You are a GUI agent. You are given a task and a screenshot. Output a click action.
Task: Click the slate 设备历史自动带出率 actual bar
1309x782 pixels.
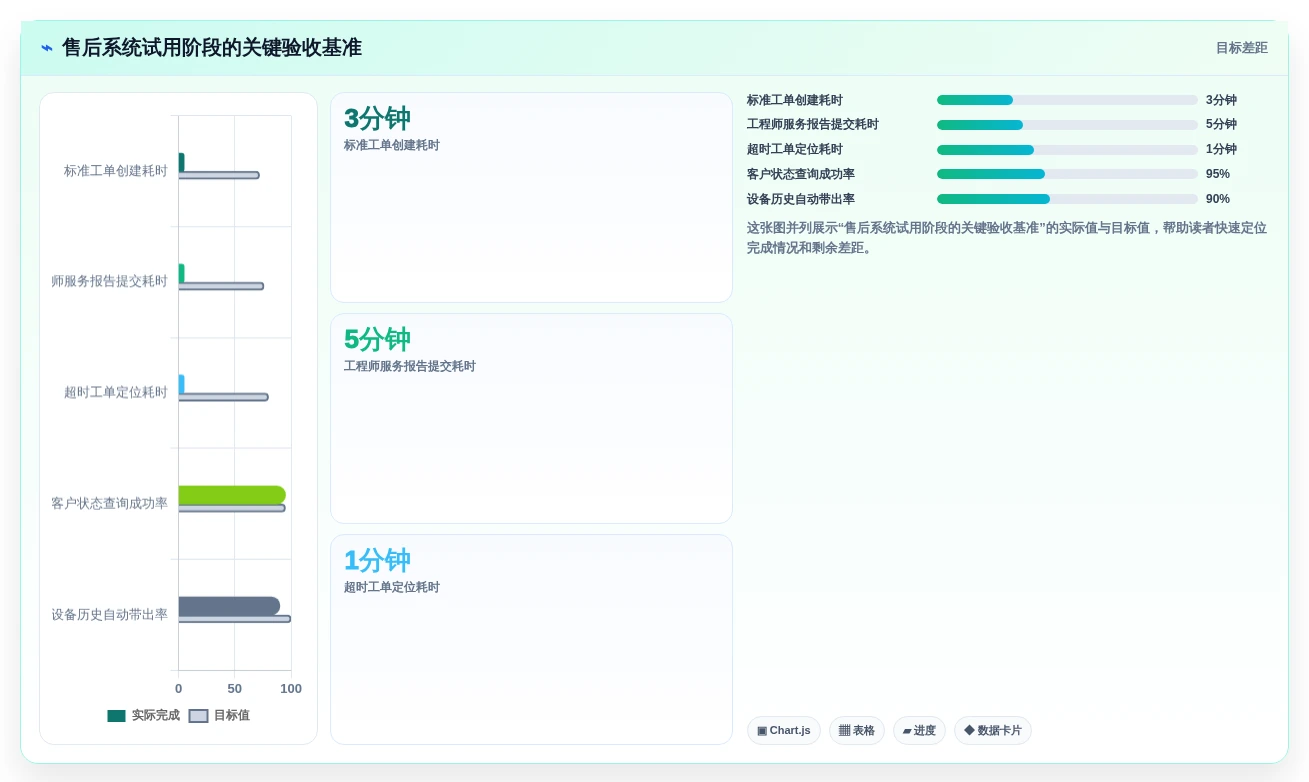pyautogui.click(x=229, y=606)
